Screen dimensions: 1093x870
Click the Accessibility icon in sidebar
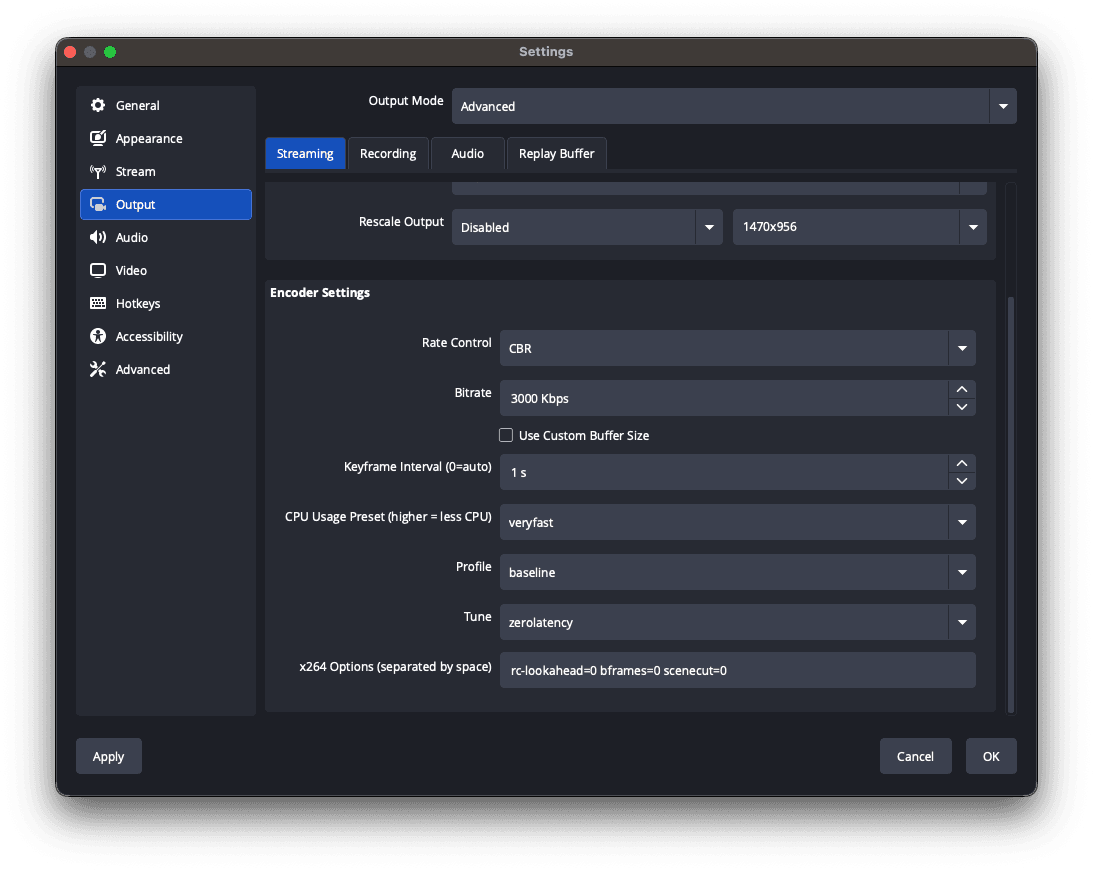point(98,337)
